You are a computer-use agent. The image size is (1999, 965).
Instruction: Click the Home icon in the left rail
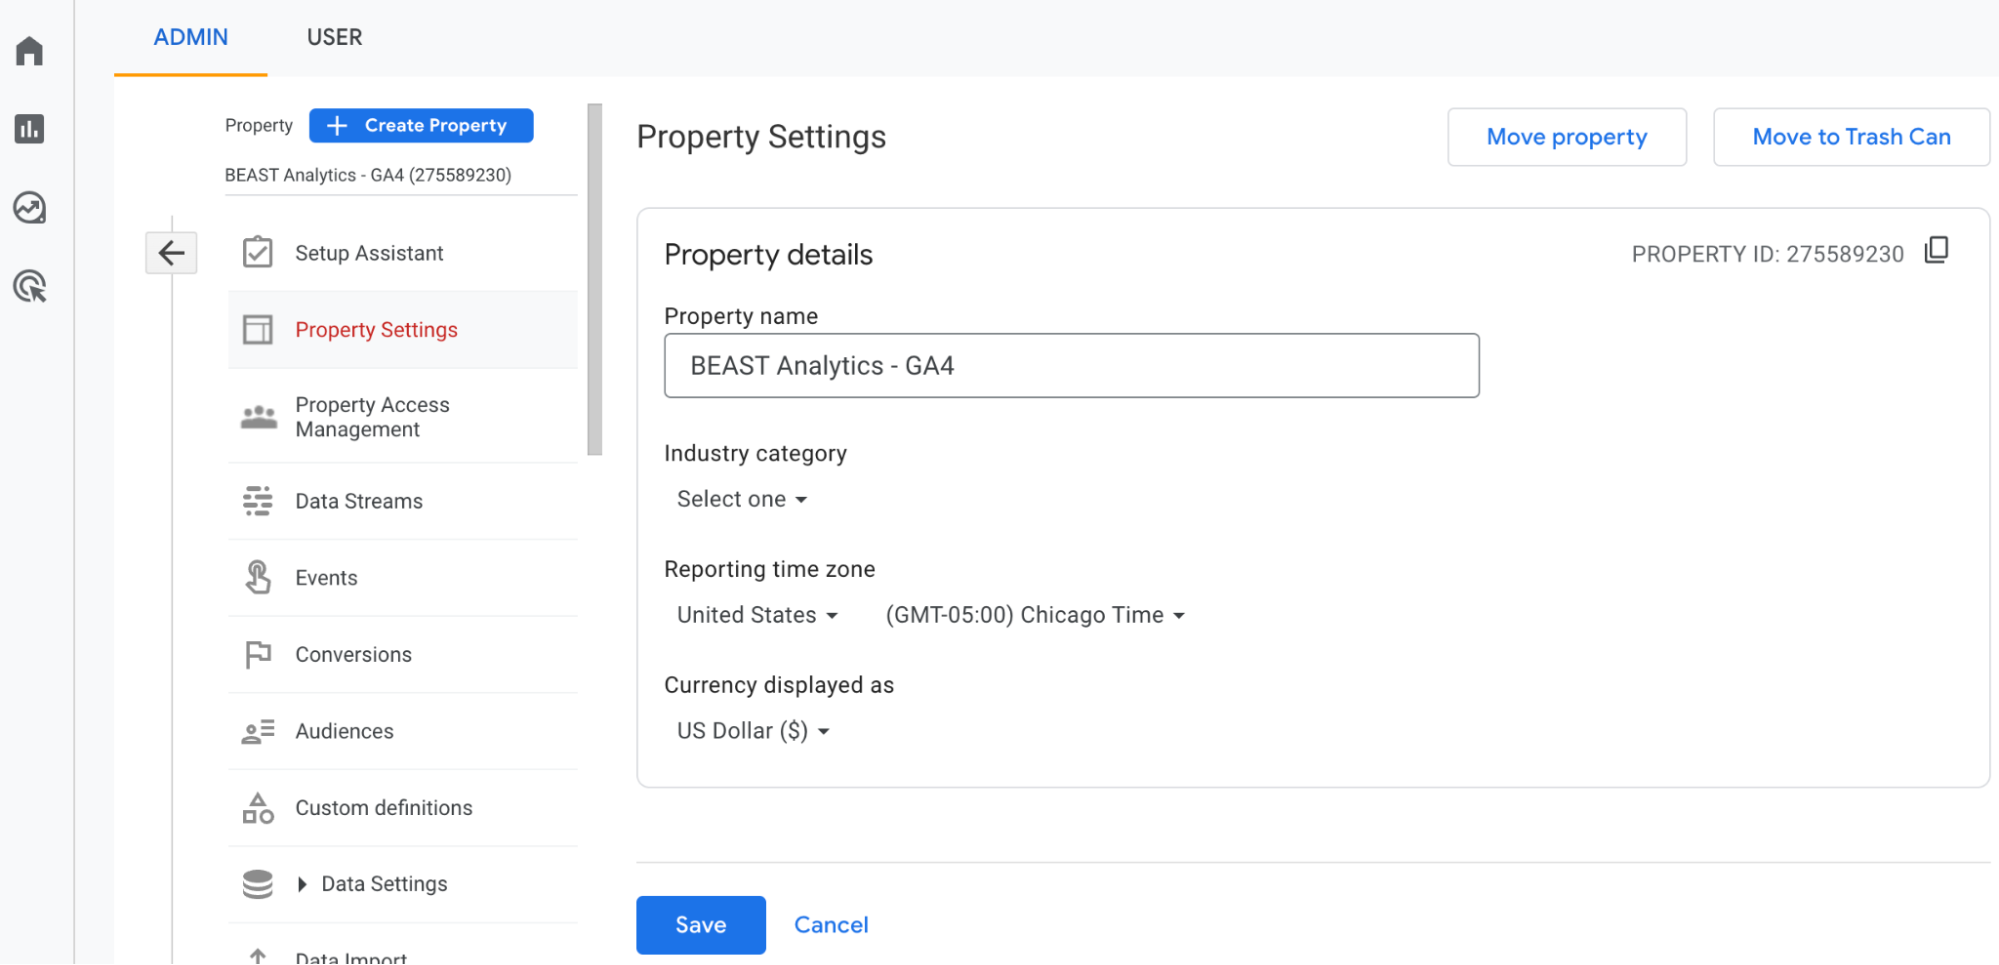(x=29, y=50)
